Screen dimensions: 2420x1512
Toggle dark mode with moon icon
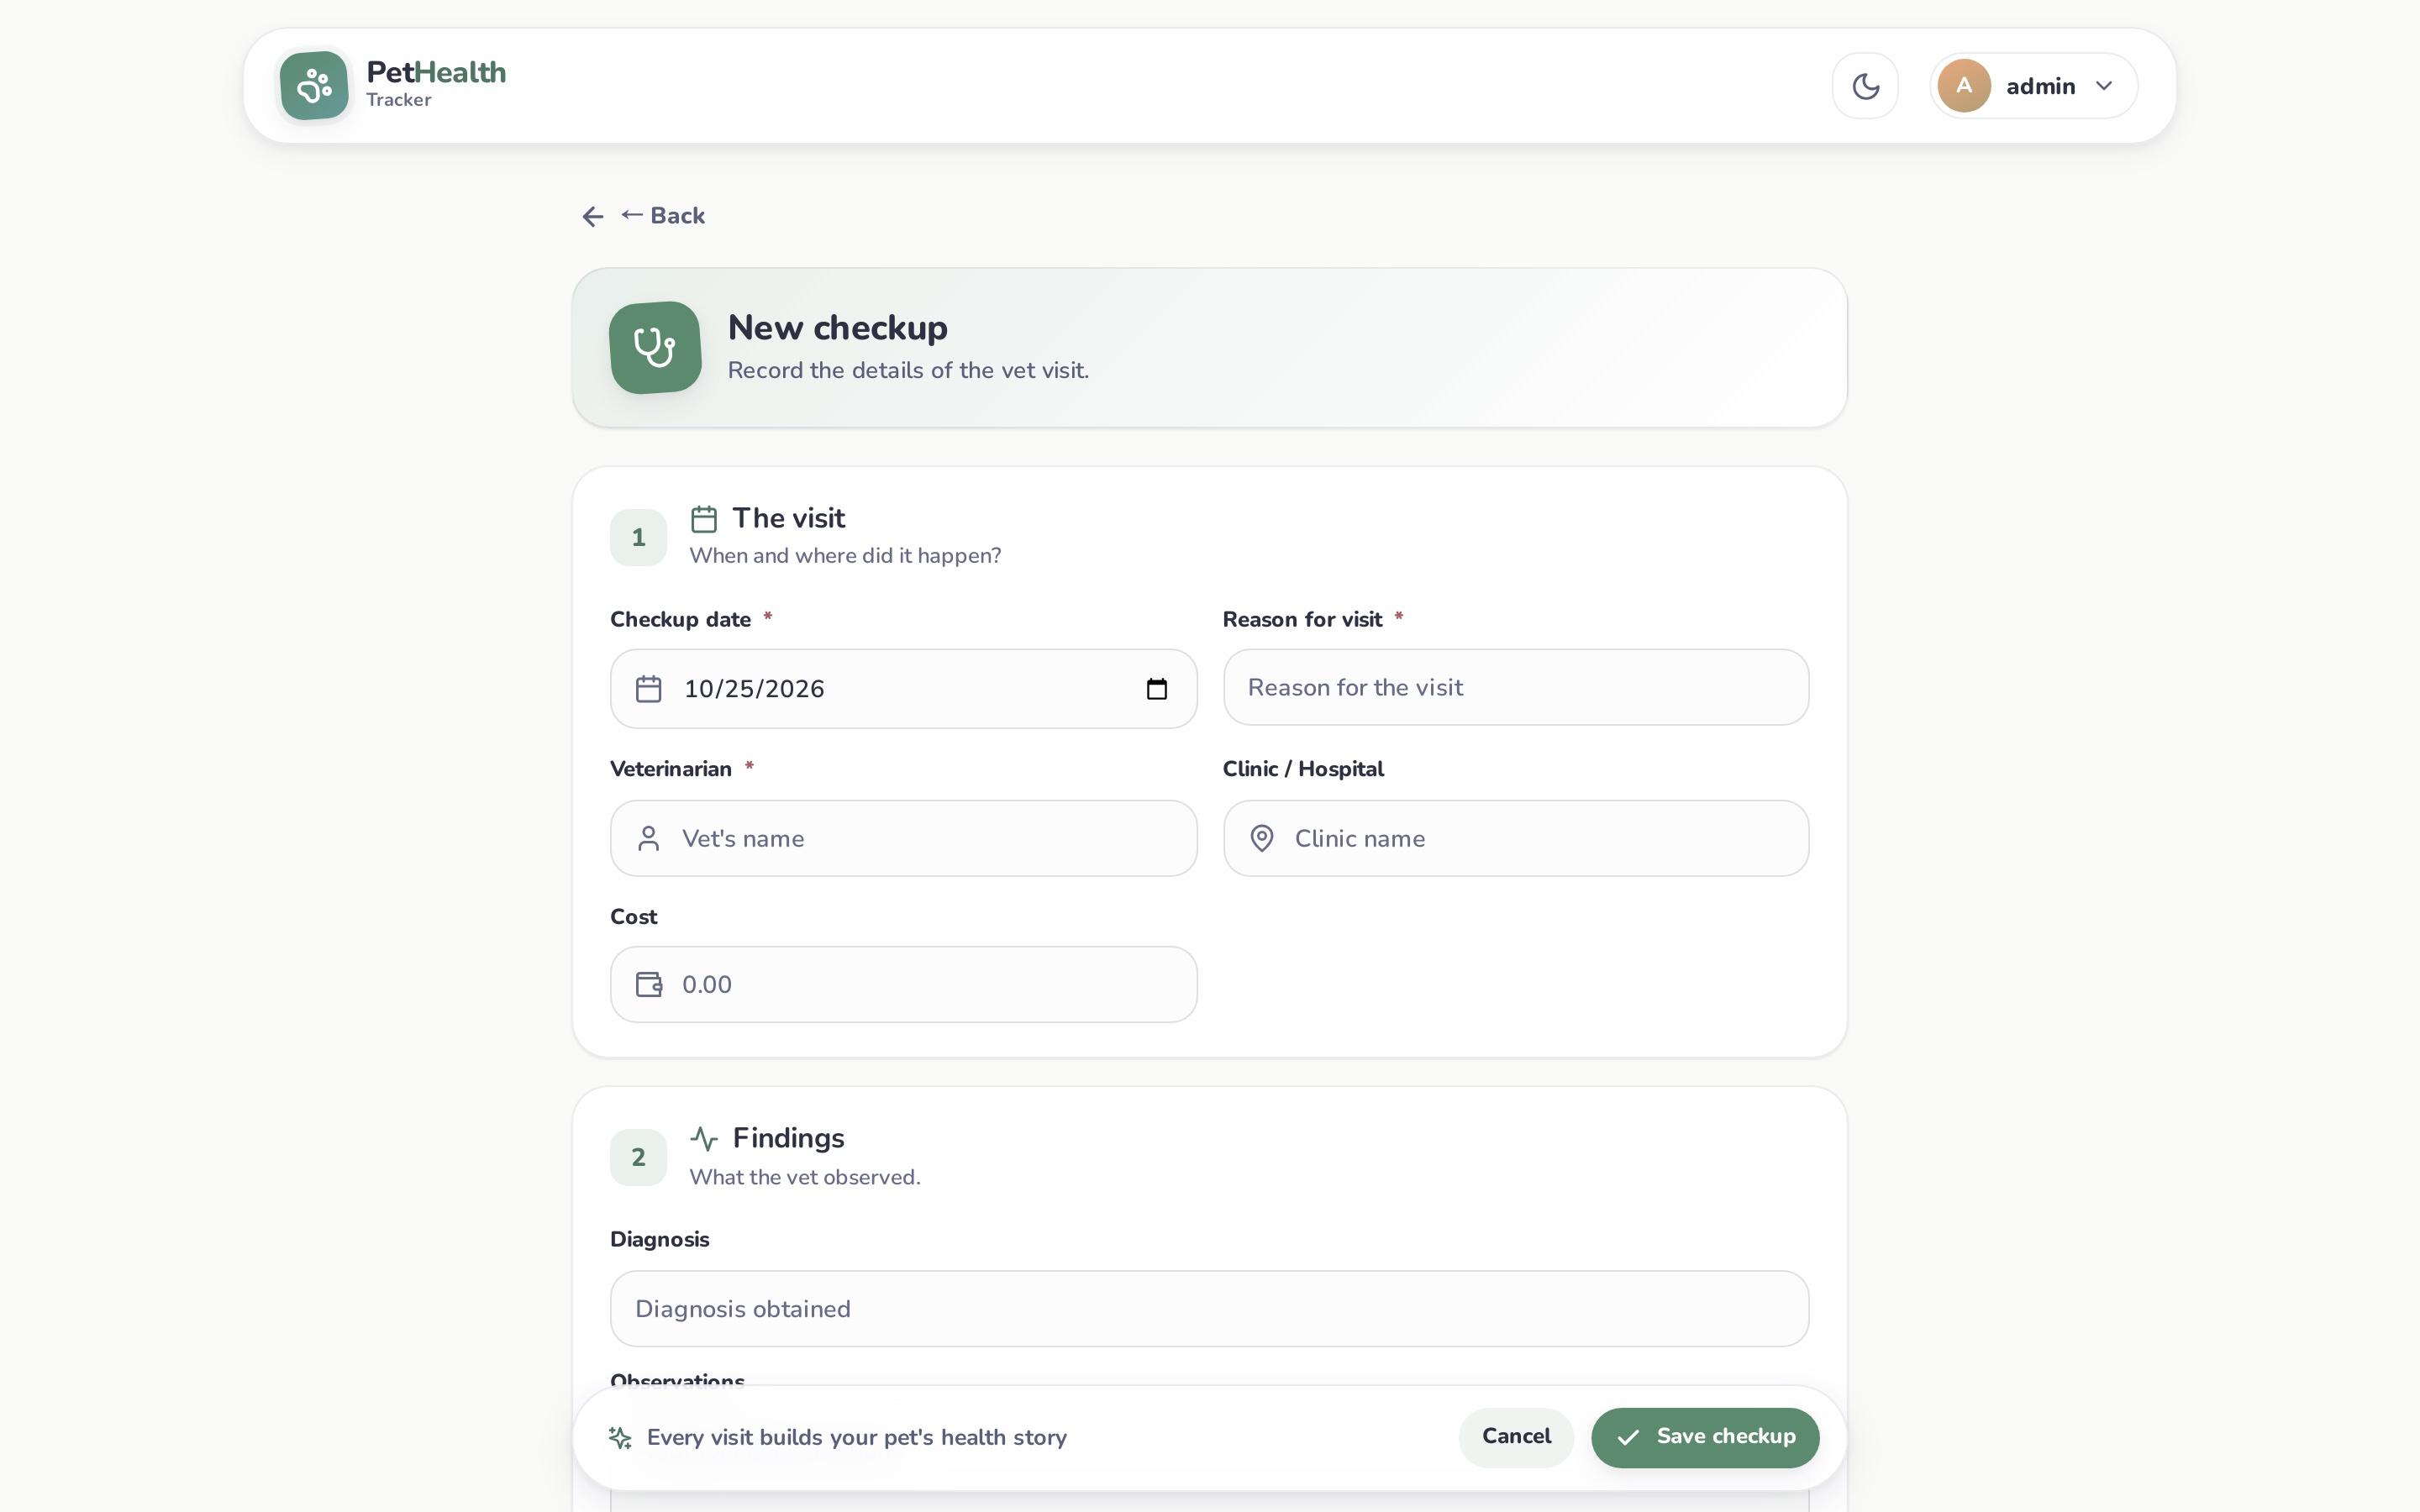pos(1865,86)
